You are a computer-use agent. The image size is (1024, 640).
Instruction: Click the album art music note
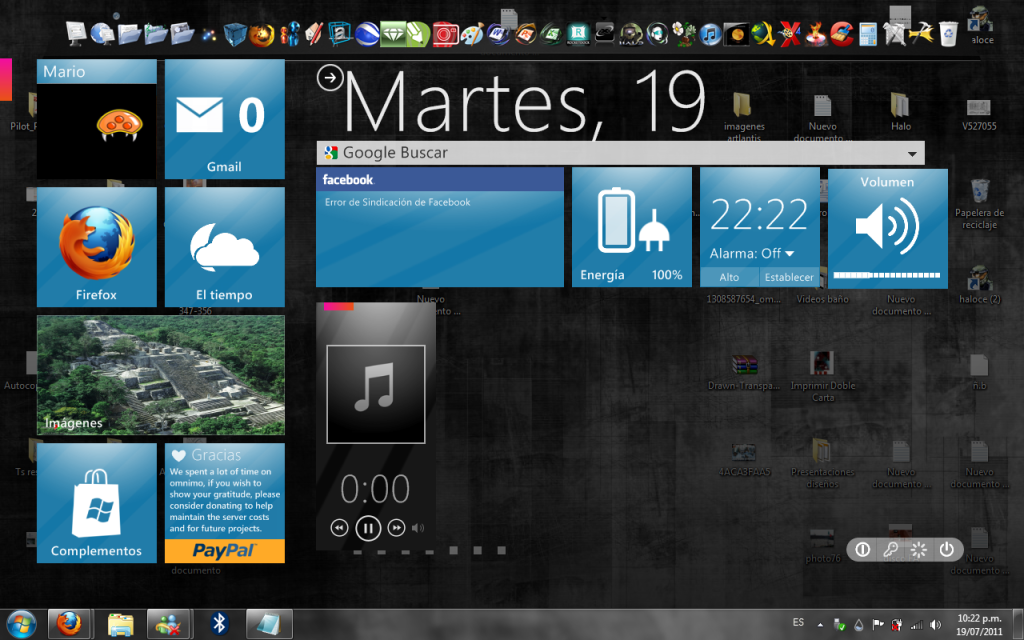tap(376, 394)
